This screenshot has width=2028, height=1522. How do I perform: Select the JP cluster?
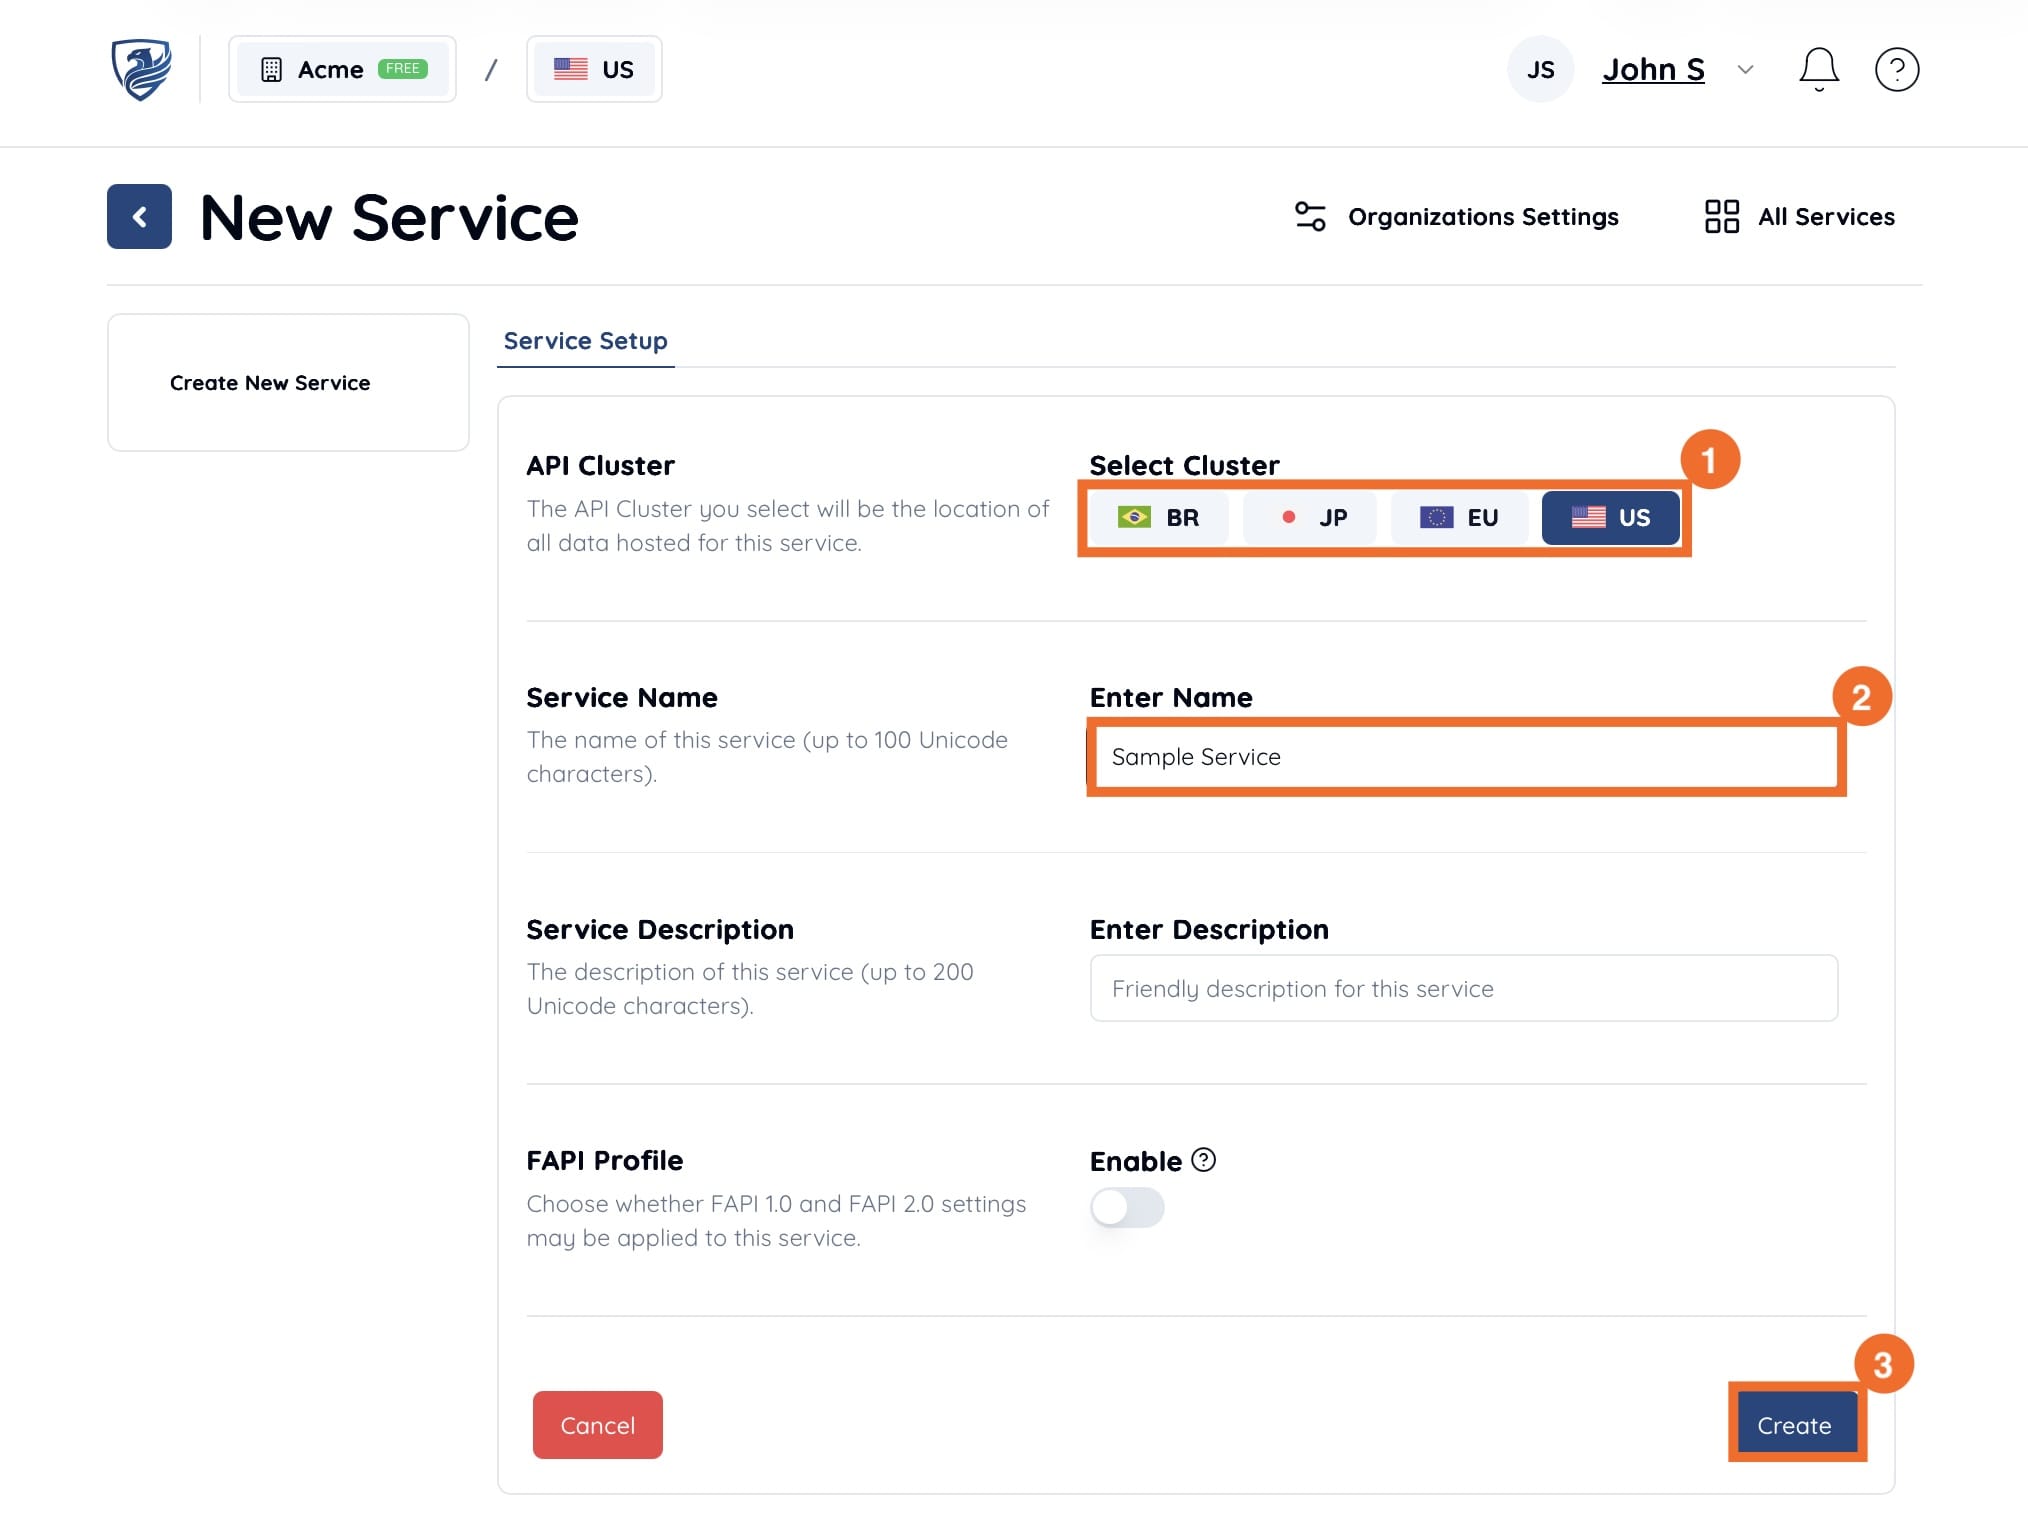[1310, 517]
